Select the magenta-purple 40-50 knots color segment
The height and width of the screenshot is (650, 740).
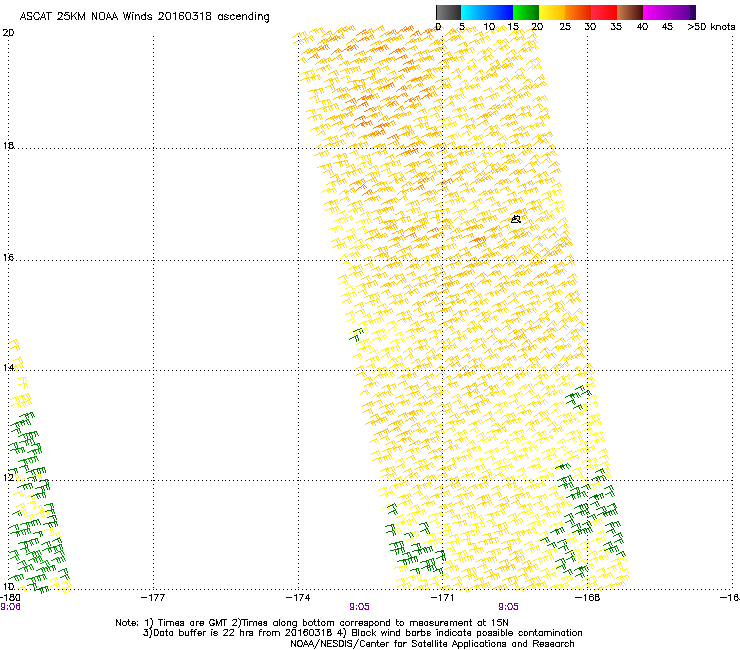point(669,12)
